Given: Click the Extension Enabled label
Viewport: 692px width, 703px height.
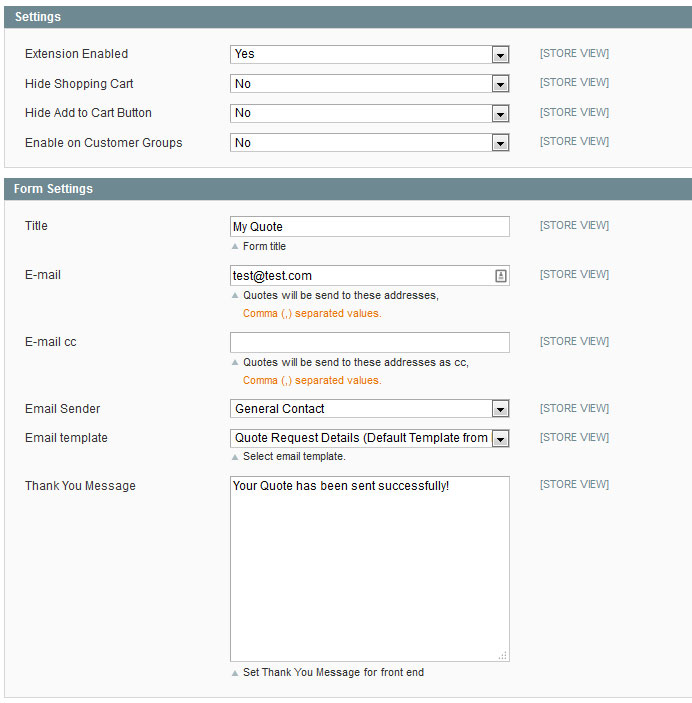Looking at the screenshot, I should (x=77, y=54).
